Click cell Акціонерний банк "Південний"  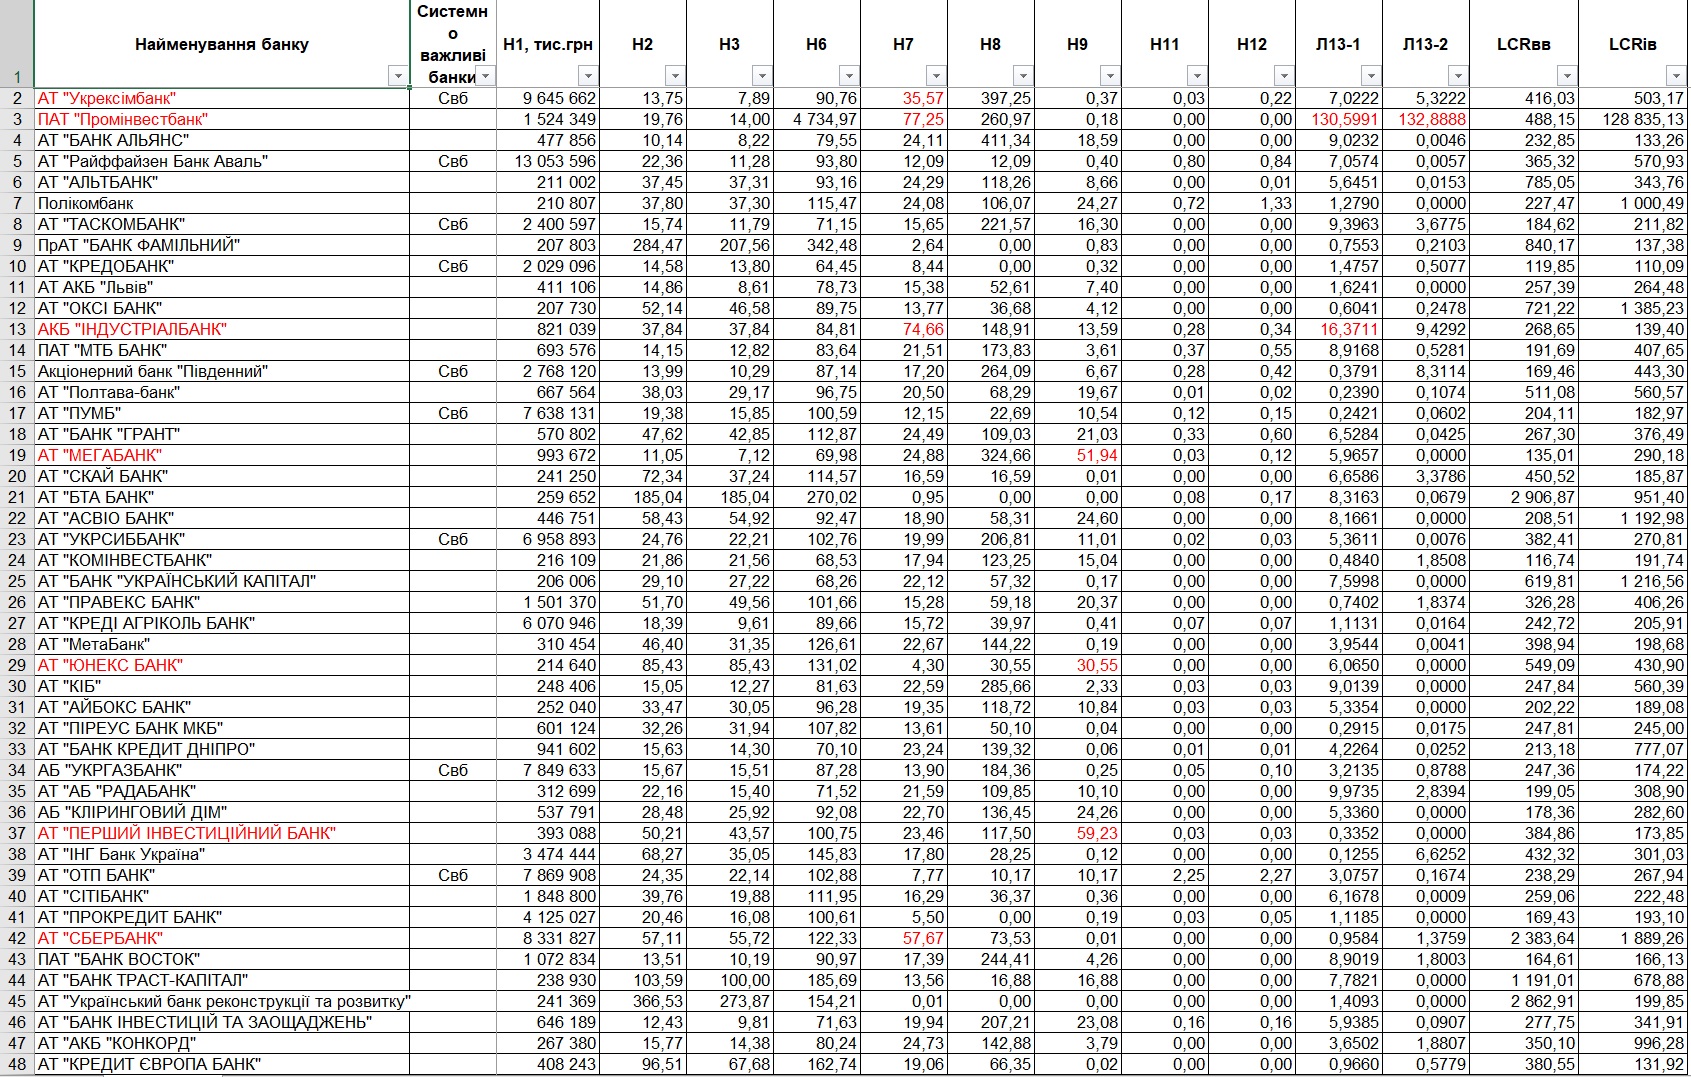pyautogui.click(x=222, y=371)
